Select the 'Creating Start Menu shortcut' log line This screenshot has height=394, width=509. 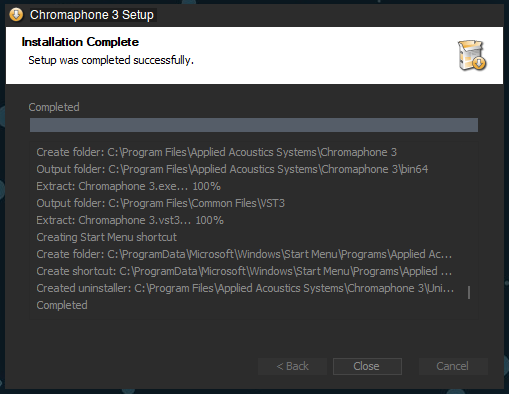tap(107, 237)
